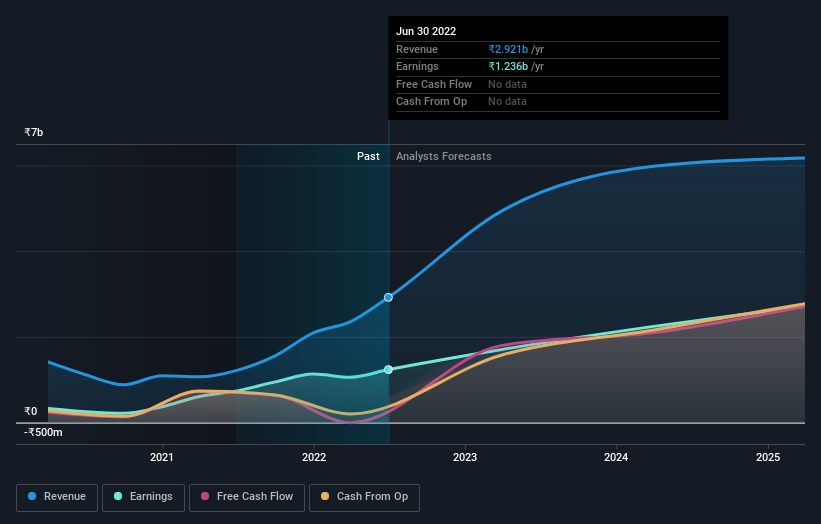Toggle the Earnings legend button
821x524 pixels.
[x=143, y=497]
